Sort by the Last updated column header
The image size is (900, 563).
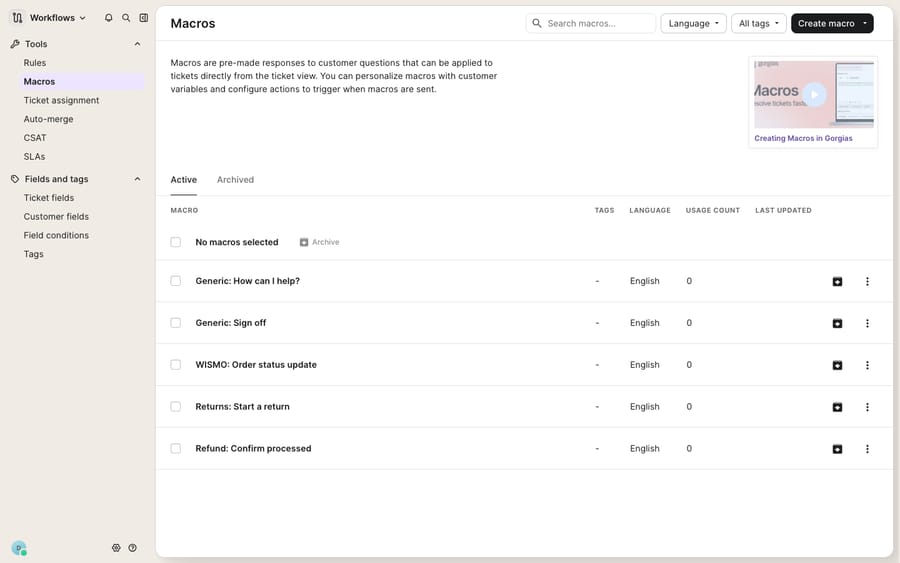click(x=783, y=211)
